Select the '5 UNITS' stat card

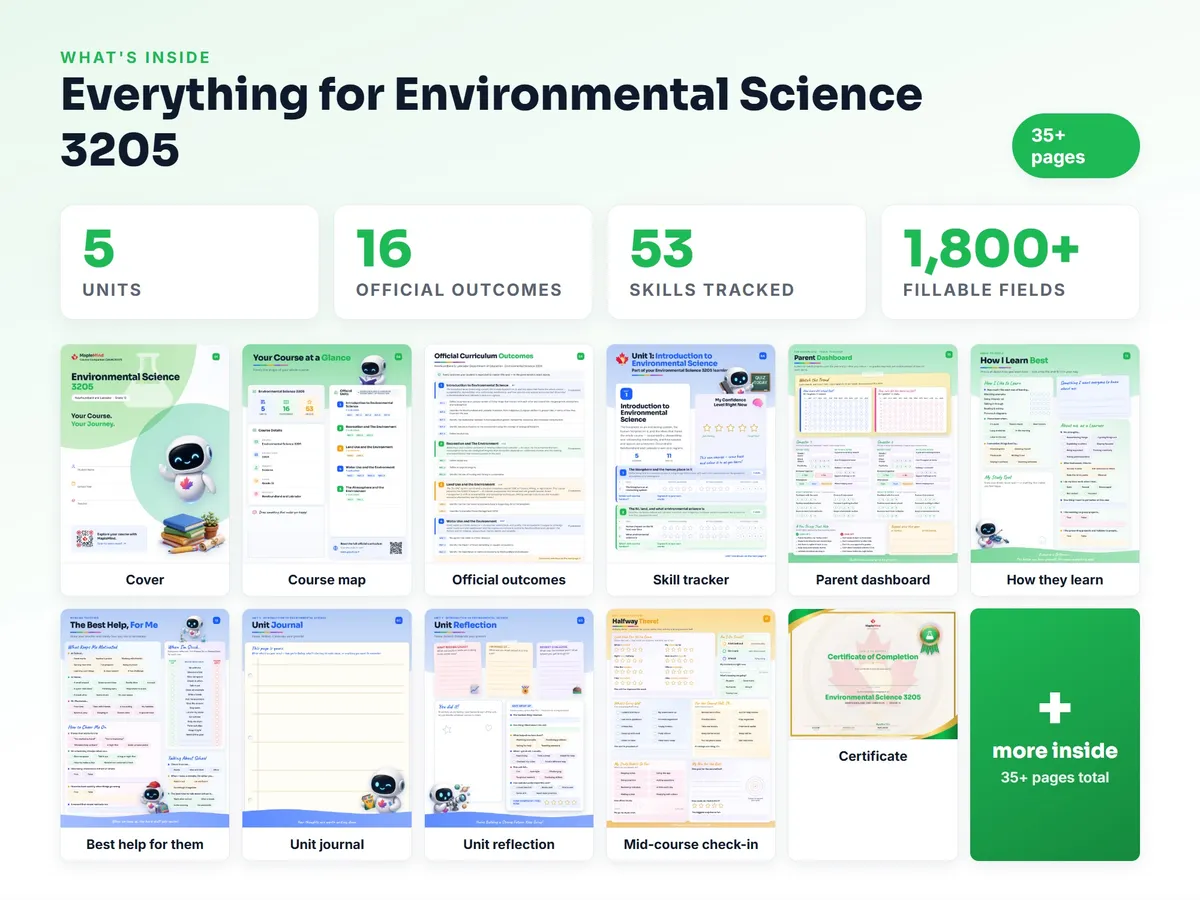pyautogui.click(x=189, y=262)
